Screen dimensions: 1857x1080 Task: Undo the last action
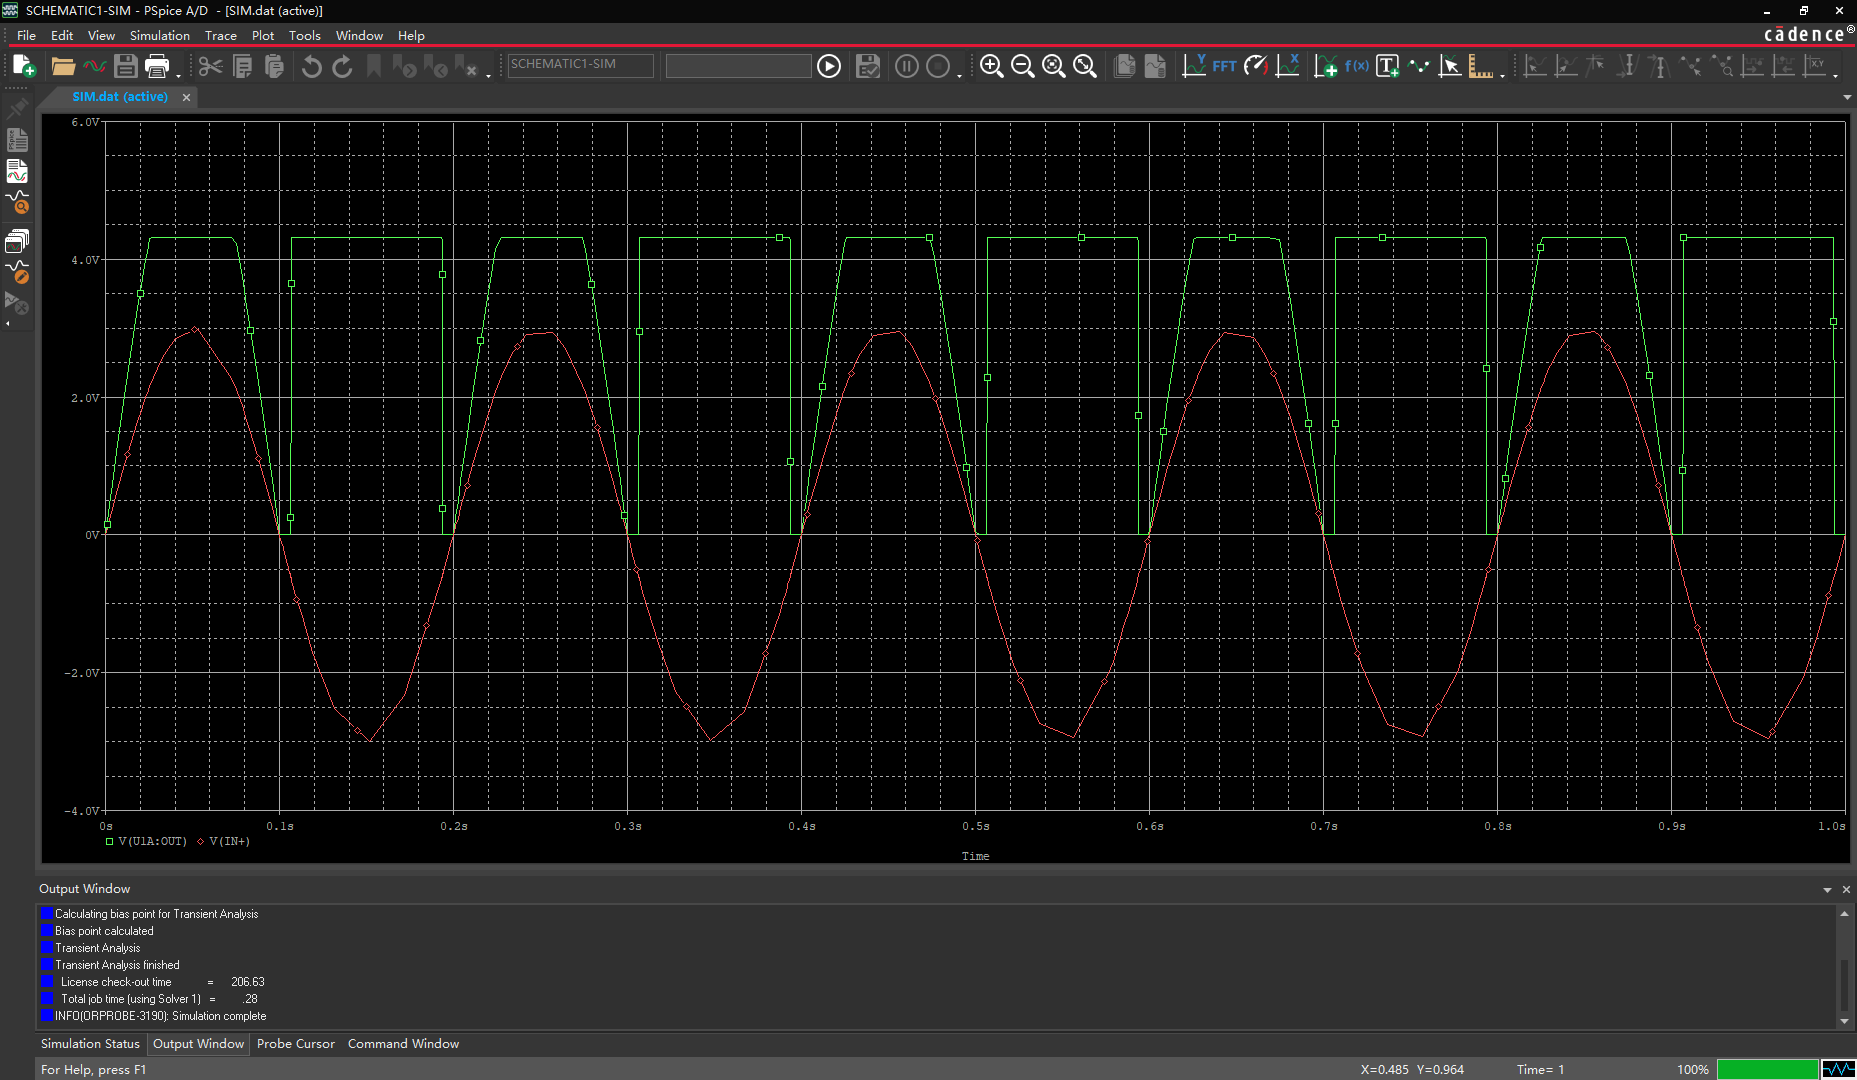click(x=311, y=66)
